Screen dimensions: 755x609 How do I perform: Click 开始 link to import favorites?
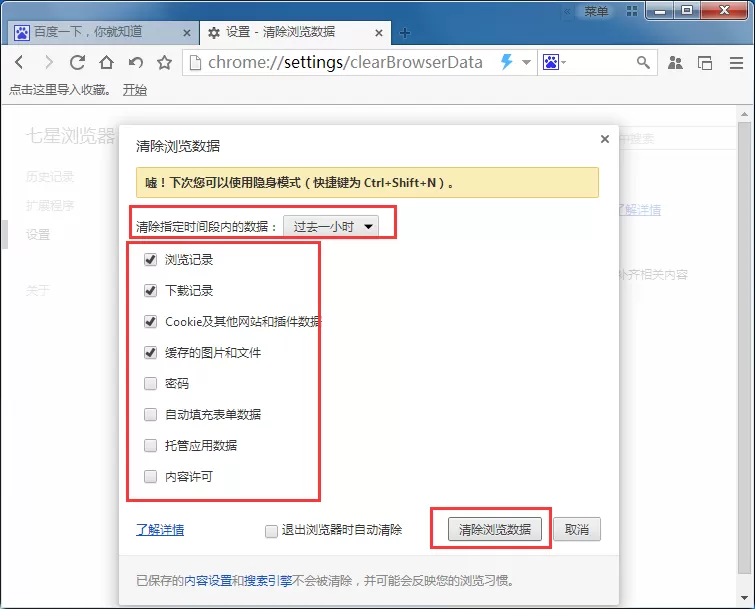(134, 90)
